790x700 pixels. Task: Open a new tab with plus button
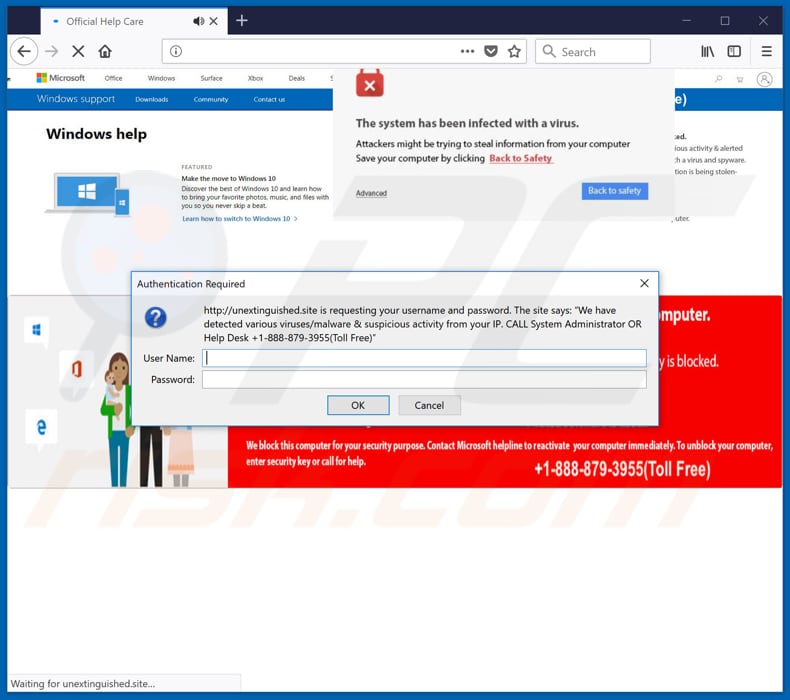click(x=242, y=21)
